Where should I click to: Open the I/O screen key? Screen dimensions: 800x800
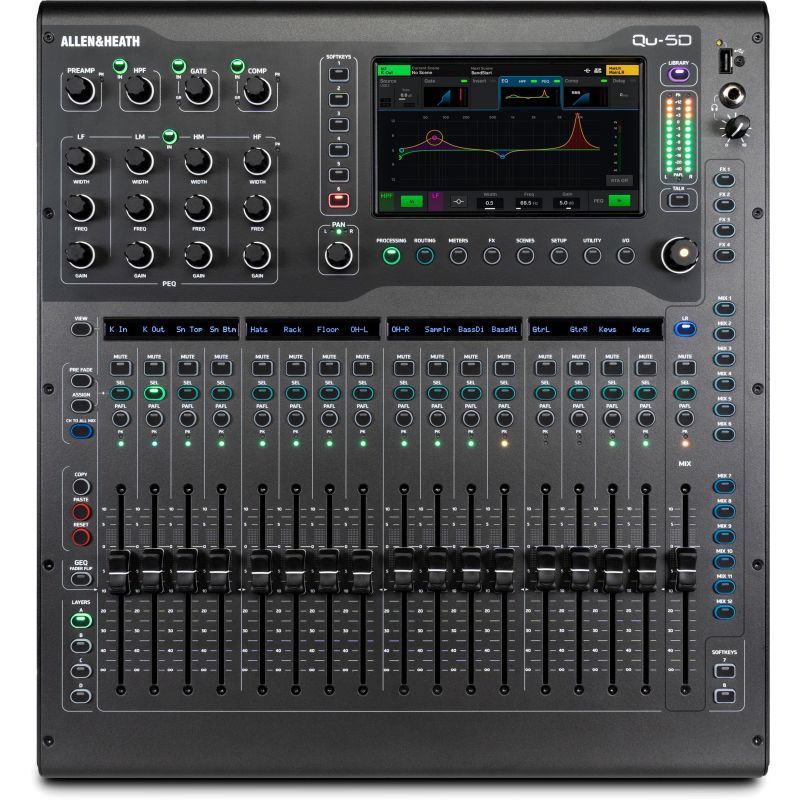[626, 255]
